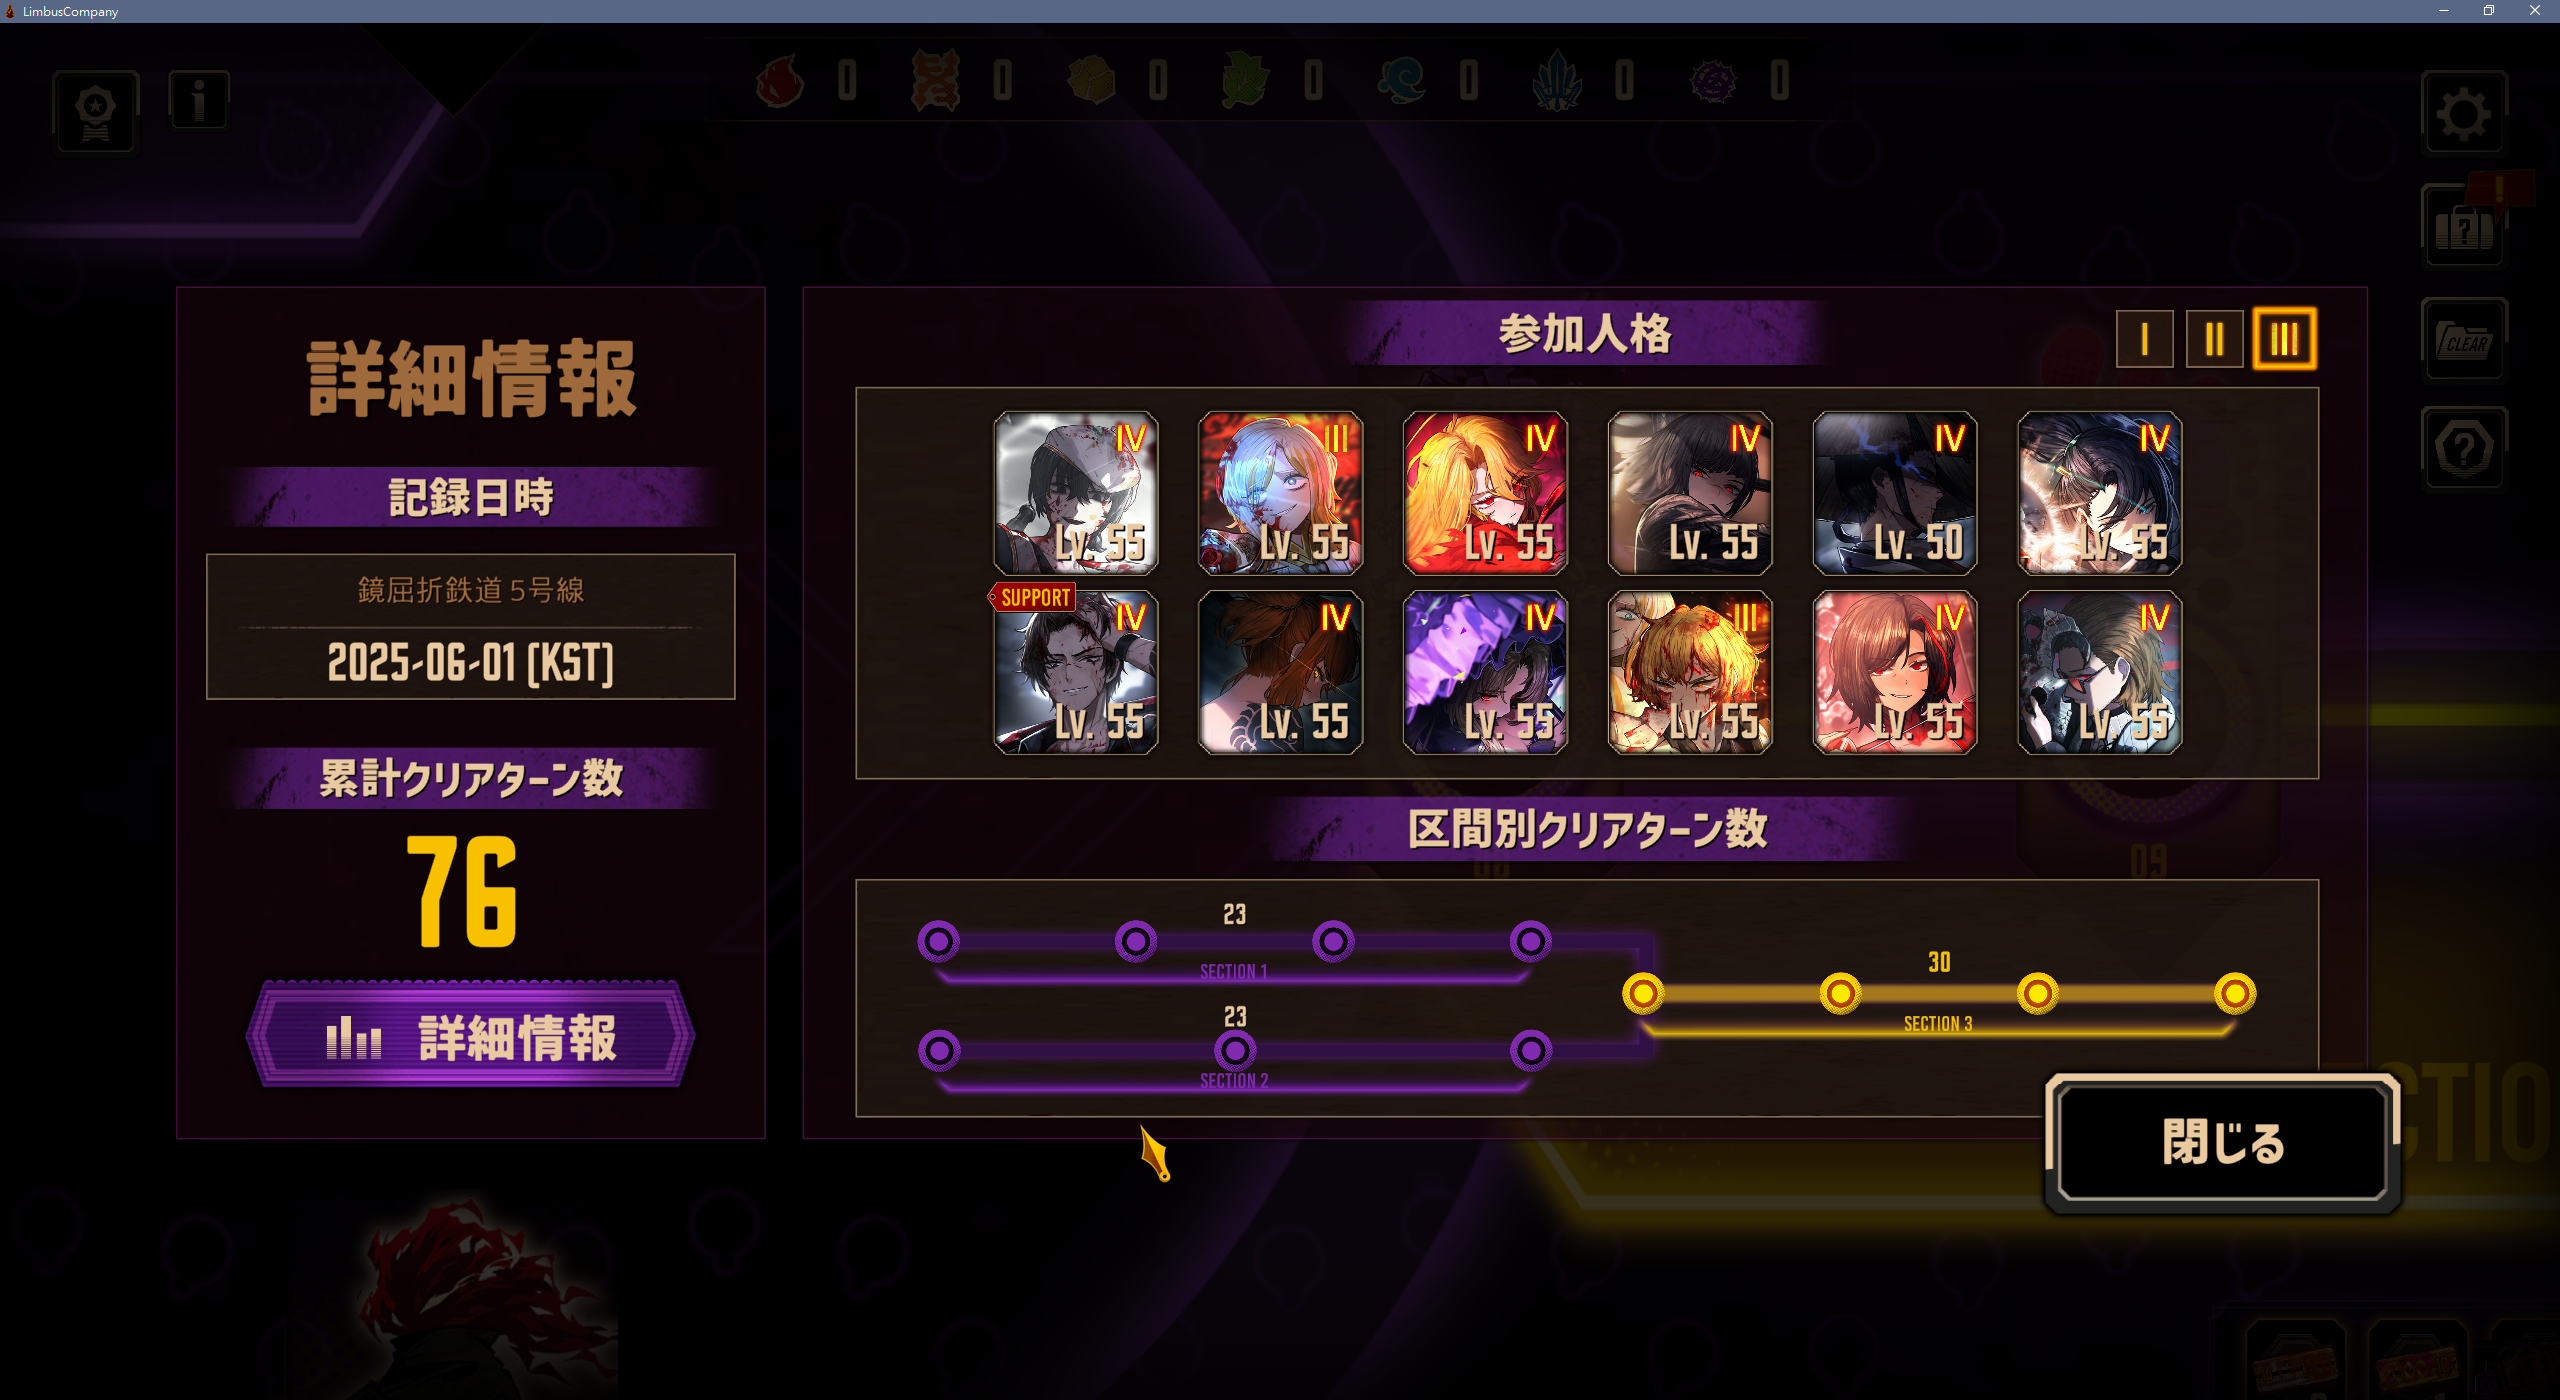Open the purple 詳細情報 details button
Viewport: 2560px width, 1400px height.
point(470,1035)
